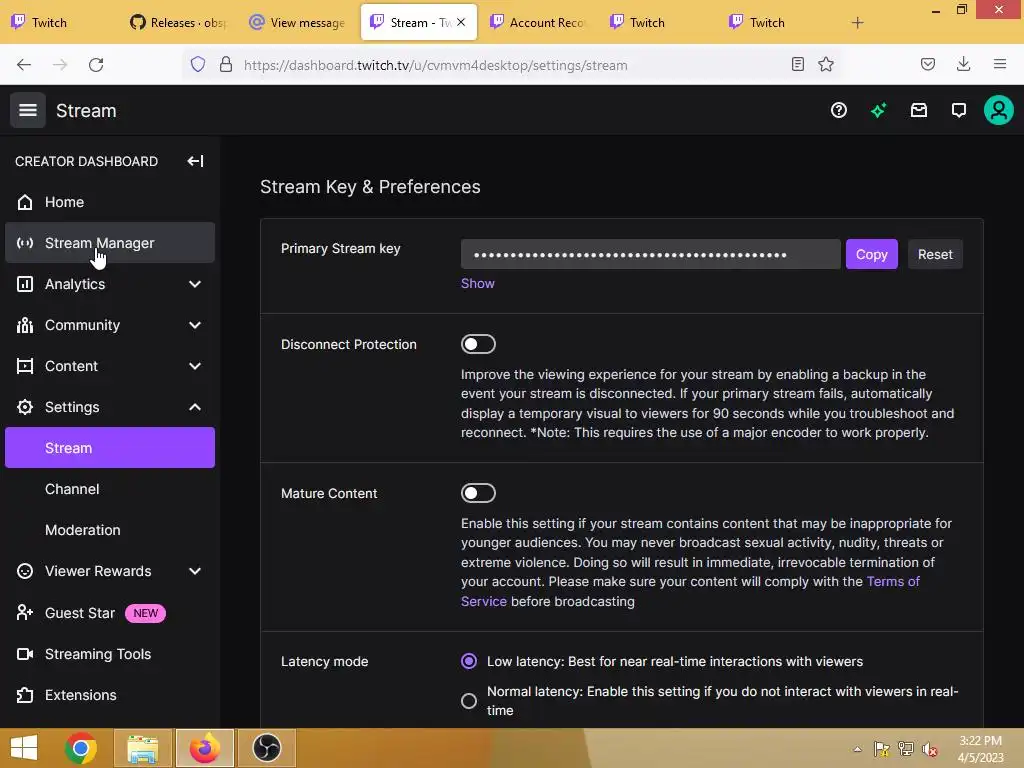Image resolution: width=1024 pixels, height=768 pixels.
Task: Switch to the Account Recovery tab
Action: tap(538, 23)
